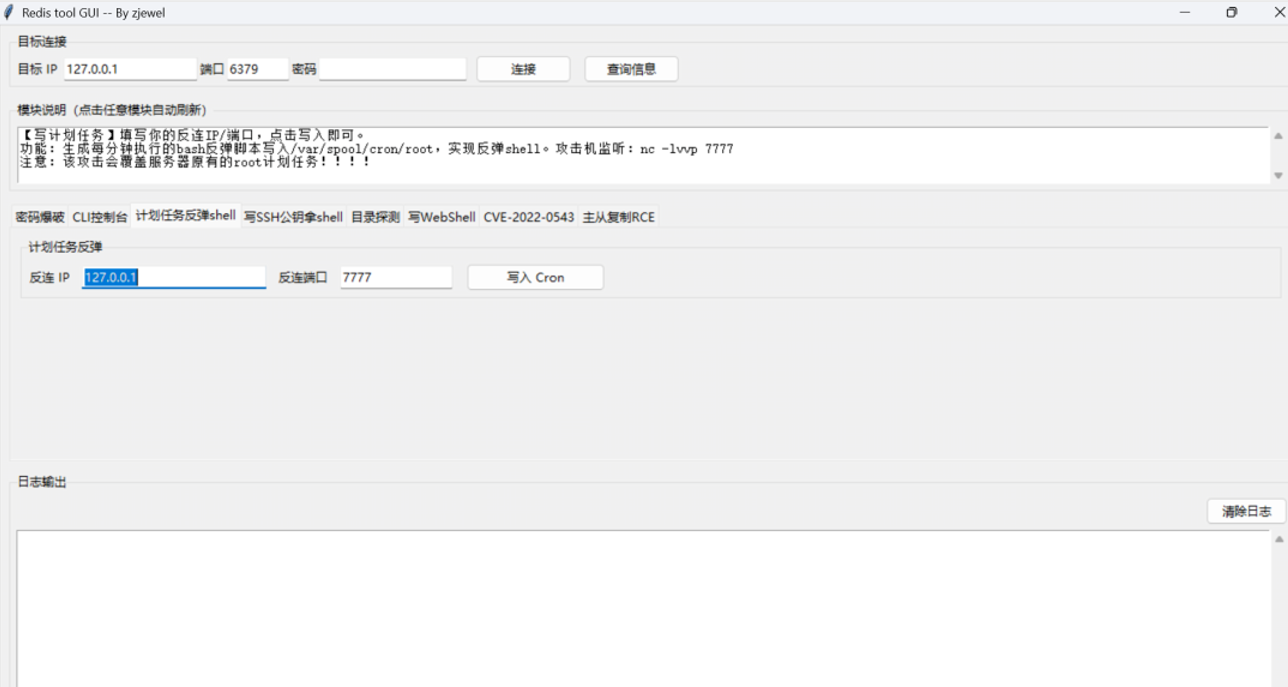This screenshot has height=687, width=1288.
Task: Focus the 端口 field showing 6379
Action: [x=257, y=69]
